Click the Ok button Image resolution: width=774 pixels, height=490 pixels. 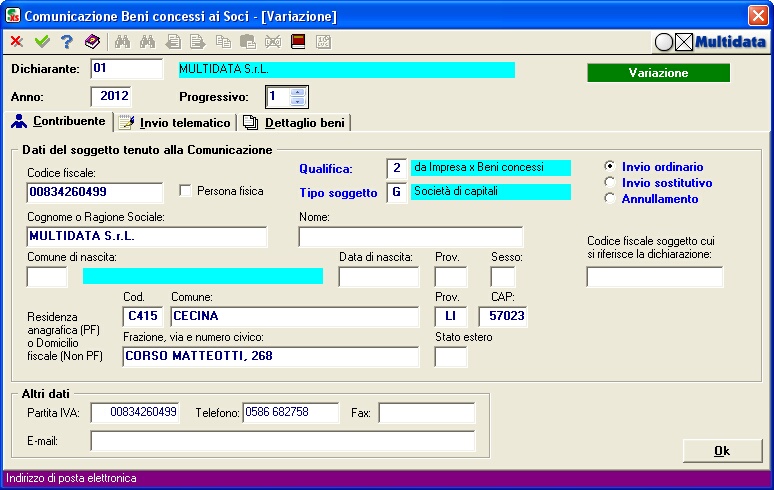722,451
